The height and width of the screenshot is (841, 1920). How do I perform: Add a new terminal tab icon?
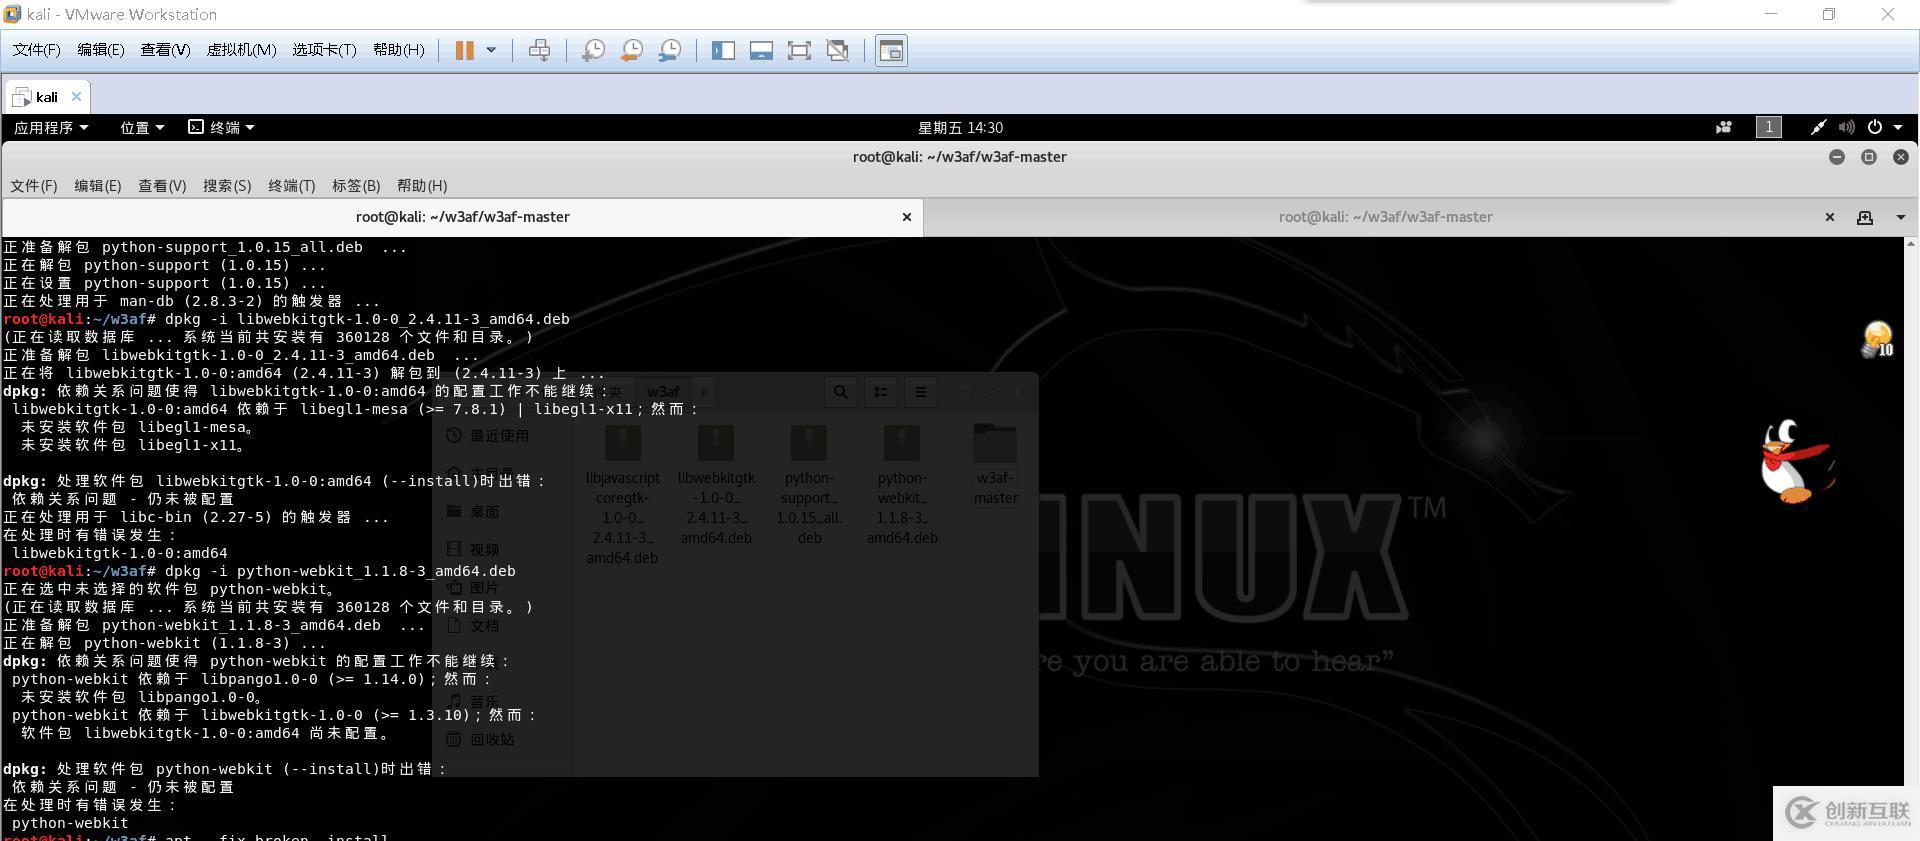click(x=1865, y=217)
